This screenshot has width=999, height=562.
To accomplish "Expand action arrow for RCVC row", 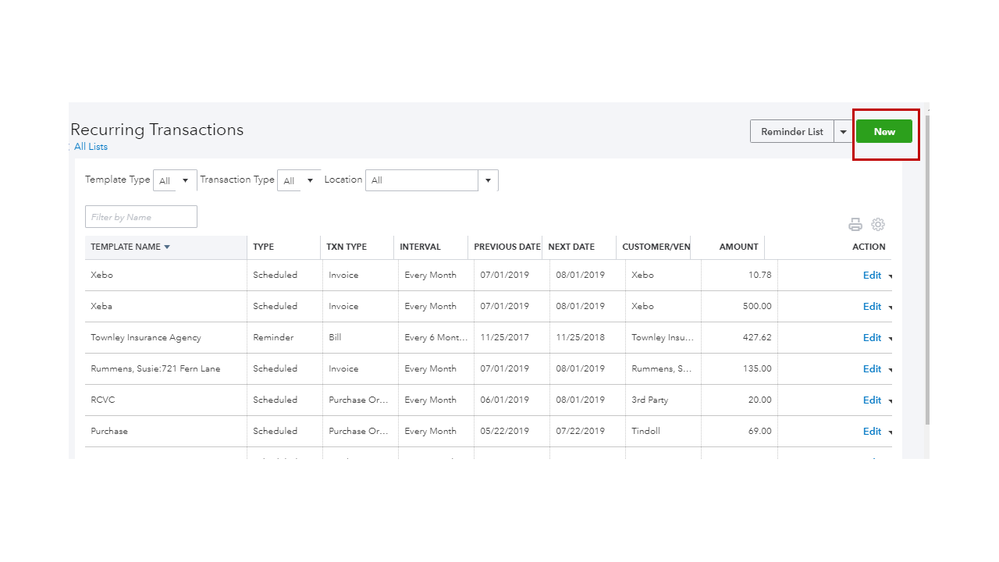I will (x=890, y=401).
